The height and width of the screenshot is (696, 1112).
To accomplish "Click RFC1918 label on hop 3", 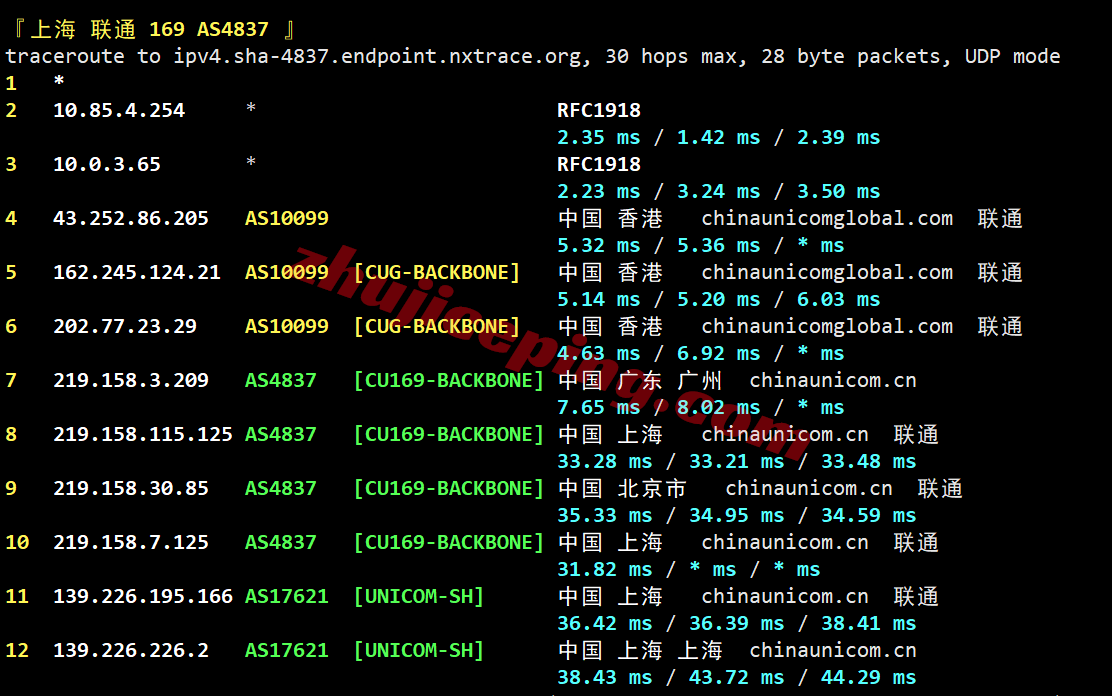I will click(599, 165).
